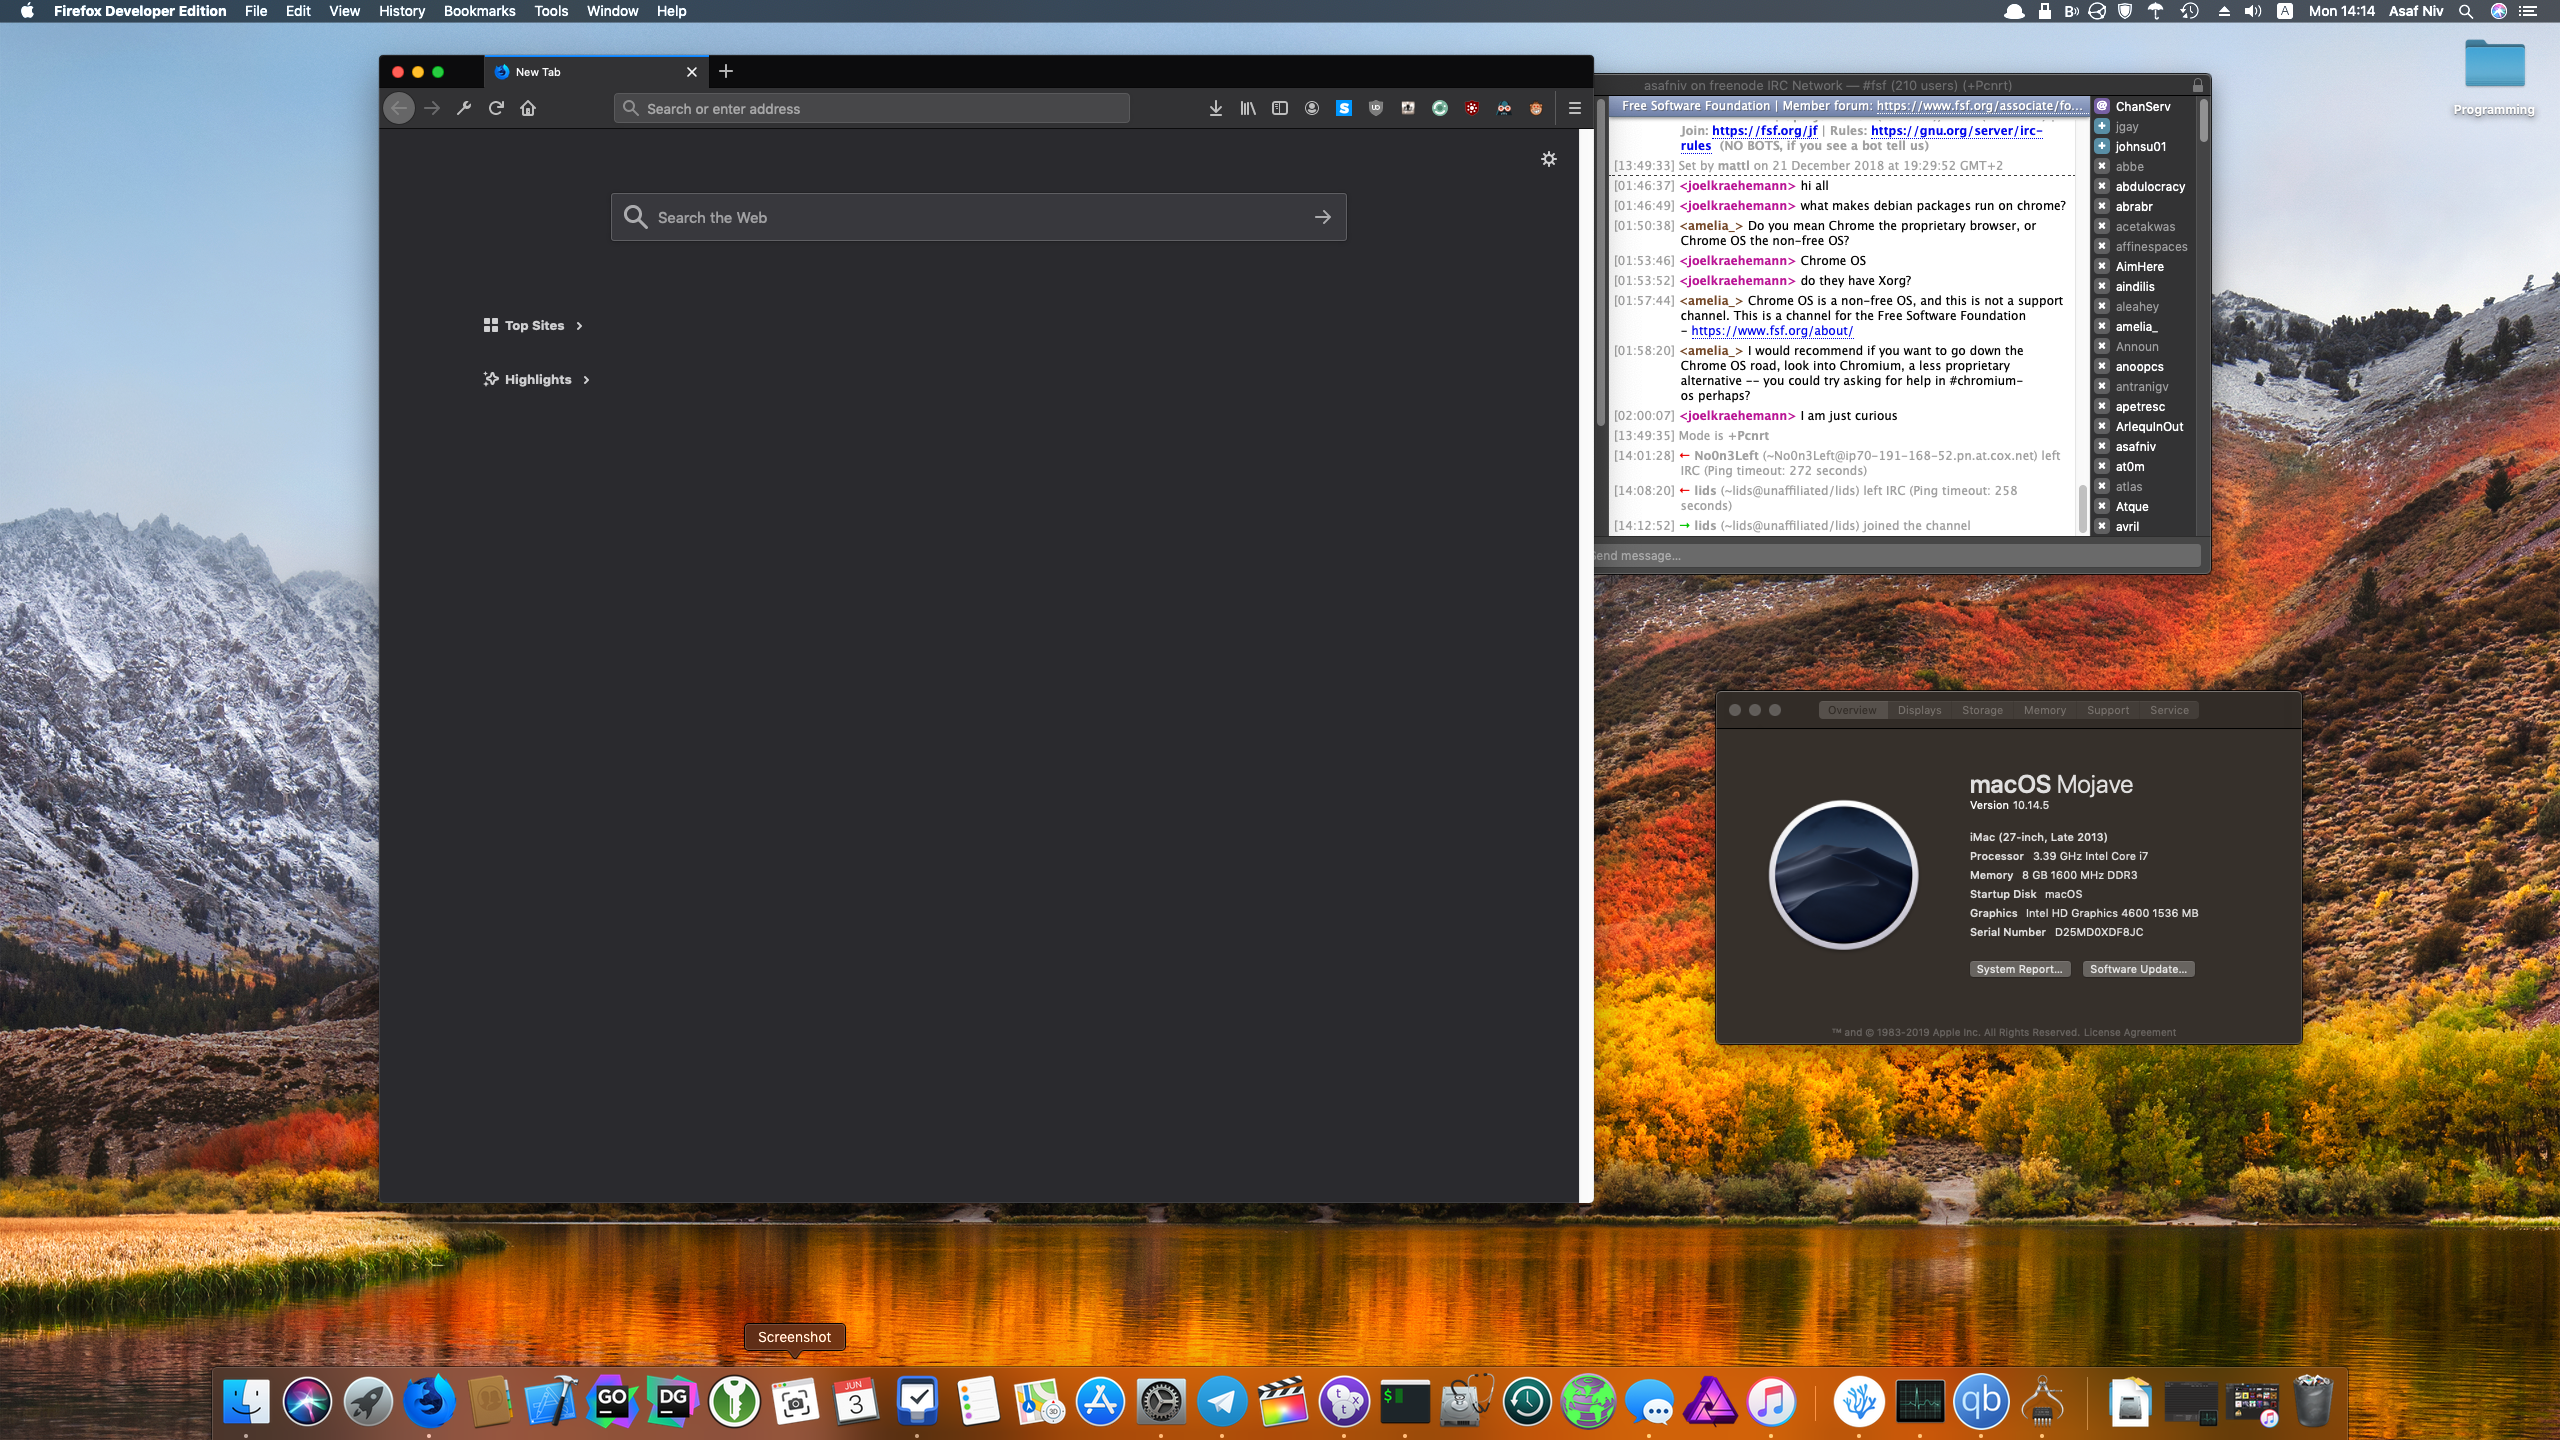Focus the Search or enter address bar
The image size is (2560, 1440).
(x=871, y=108)
